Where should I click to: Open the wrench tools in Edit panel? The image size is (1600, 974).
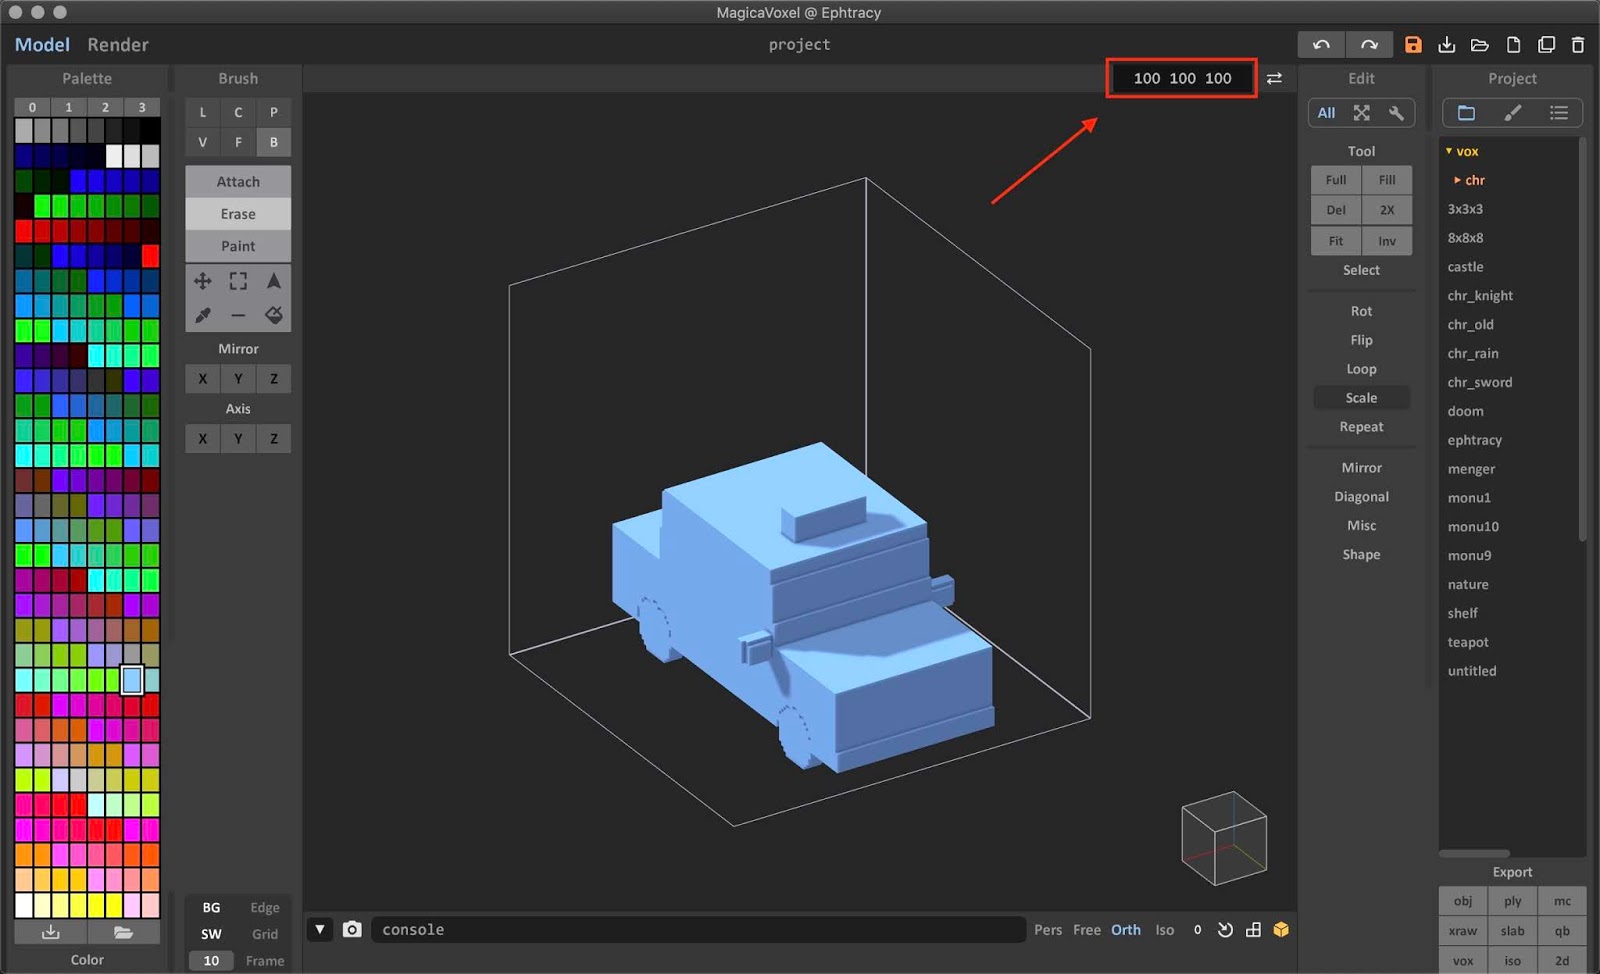1396,113
